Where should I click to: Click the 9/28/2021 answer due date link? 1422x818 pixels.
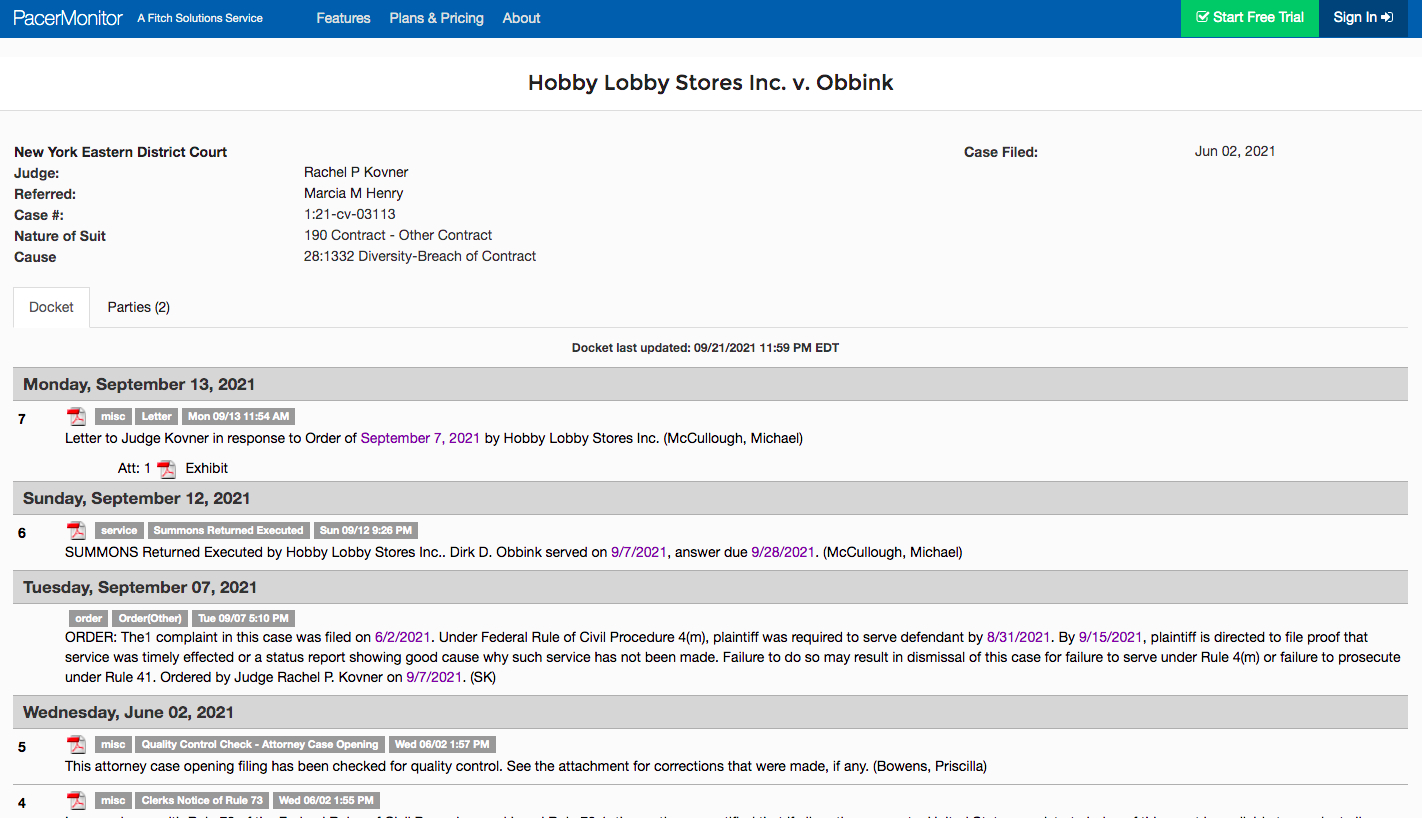pos(783,552)
